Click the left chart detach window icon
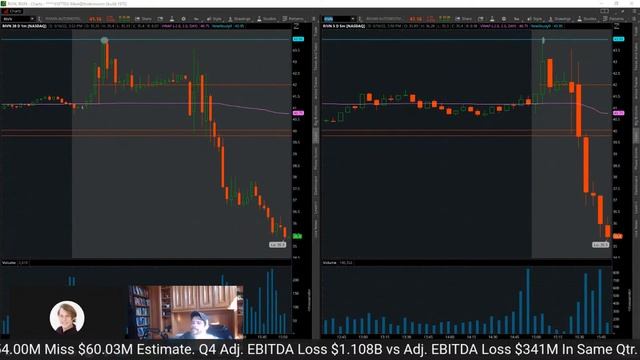640x360 pixels. coord(160,19)
